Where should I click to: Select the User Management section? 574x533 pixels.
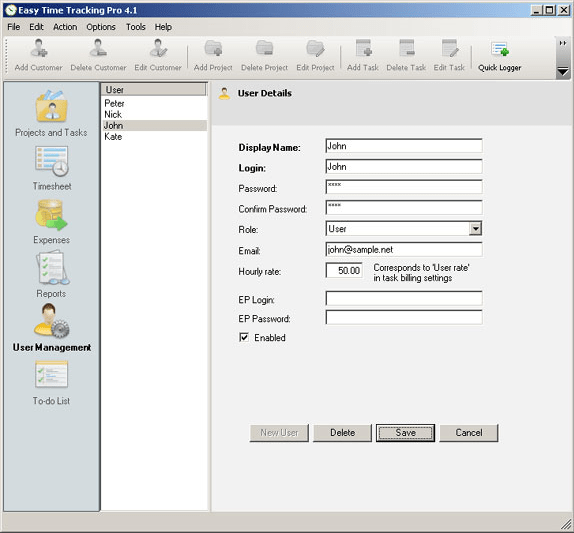pos(52,328)
